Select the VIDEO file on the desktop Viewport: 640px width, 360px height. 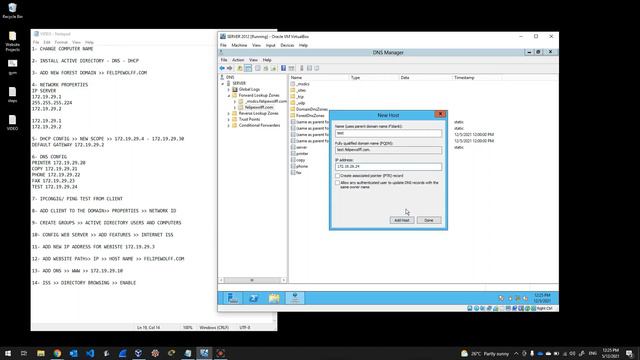point(13,122)
